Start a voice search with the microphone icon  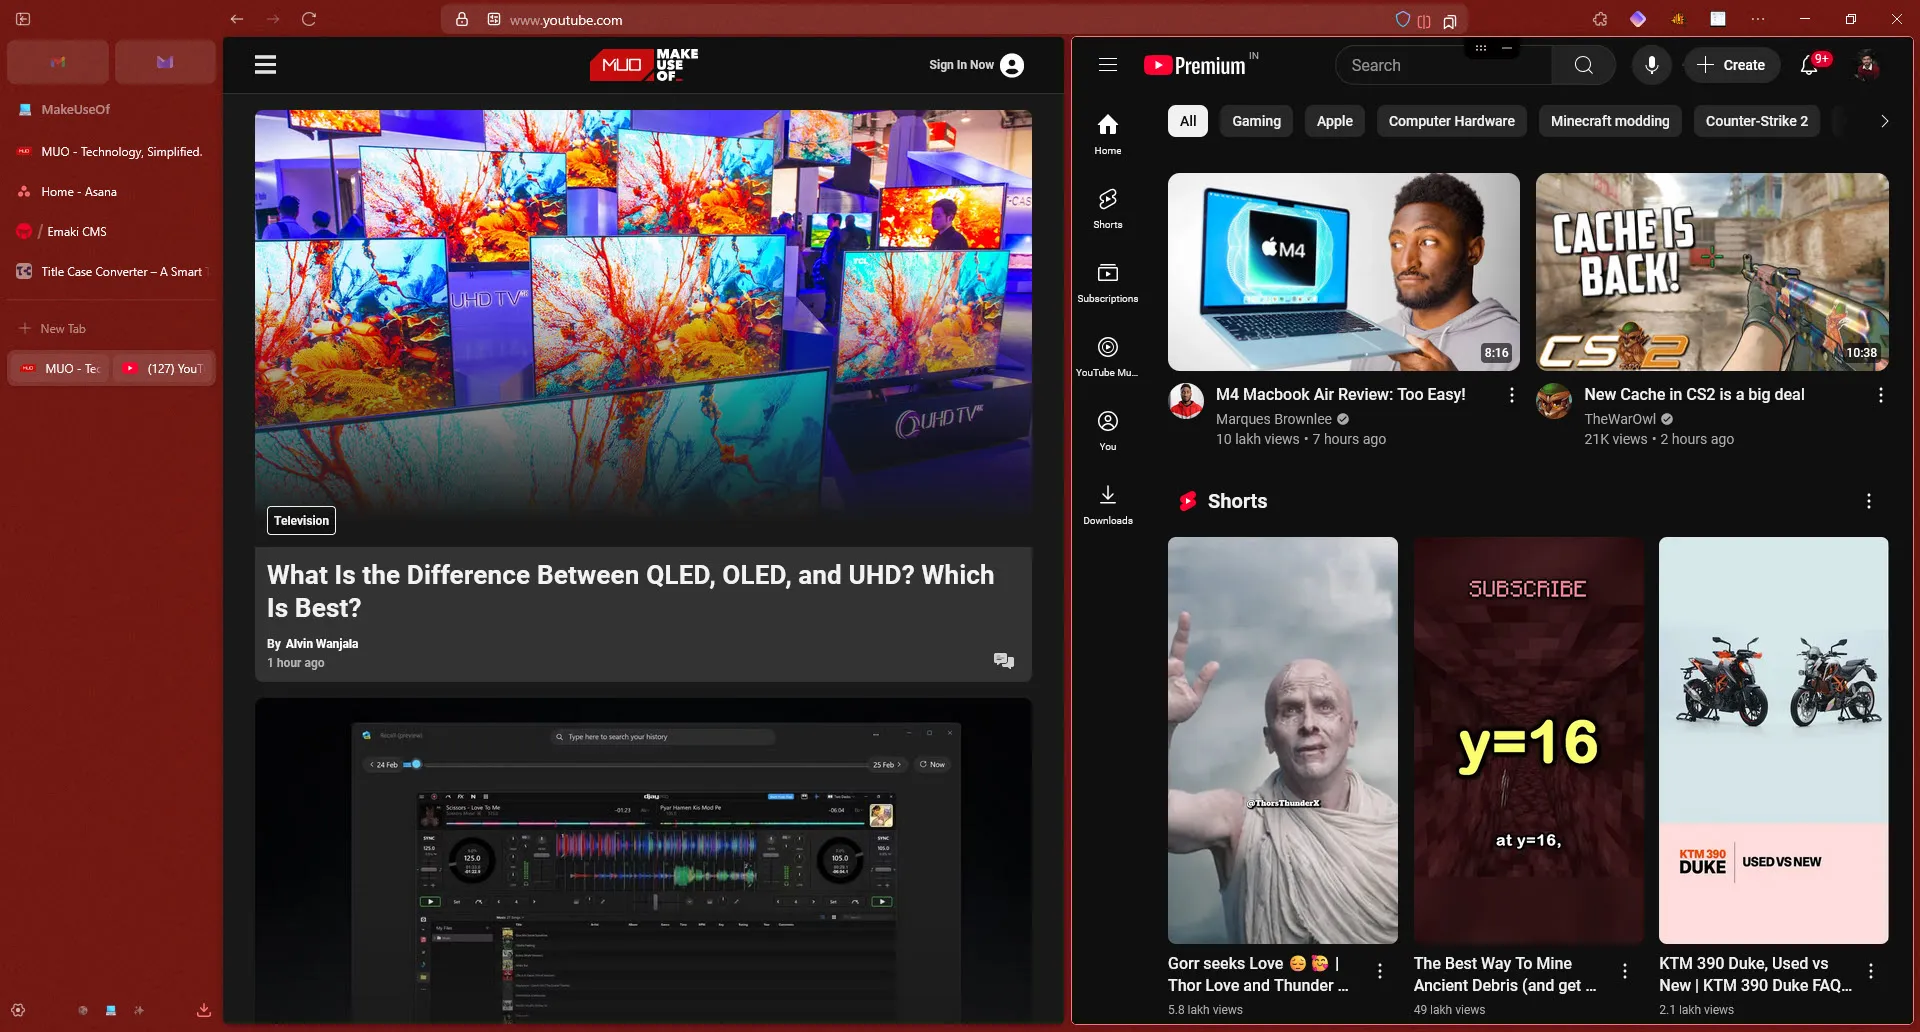pyautogui.click(x=1651, y=65)
